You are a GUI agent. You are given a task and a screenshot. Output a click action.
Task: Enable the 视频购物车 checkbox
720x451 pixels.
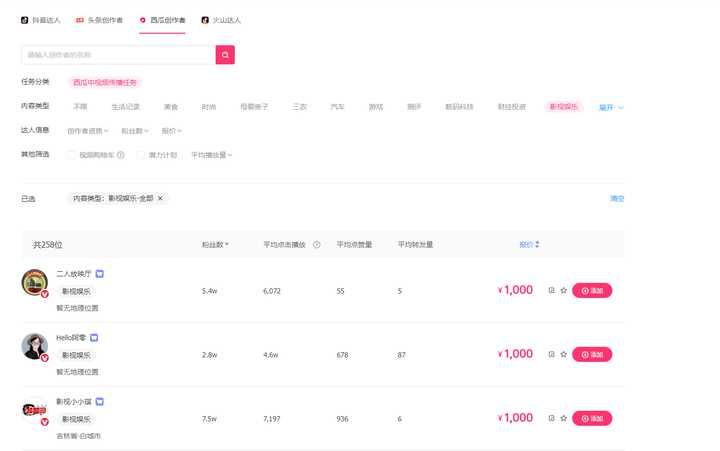point(71,155)
